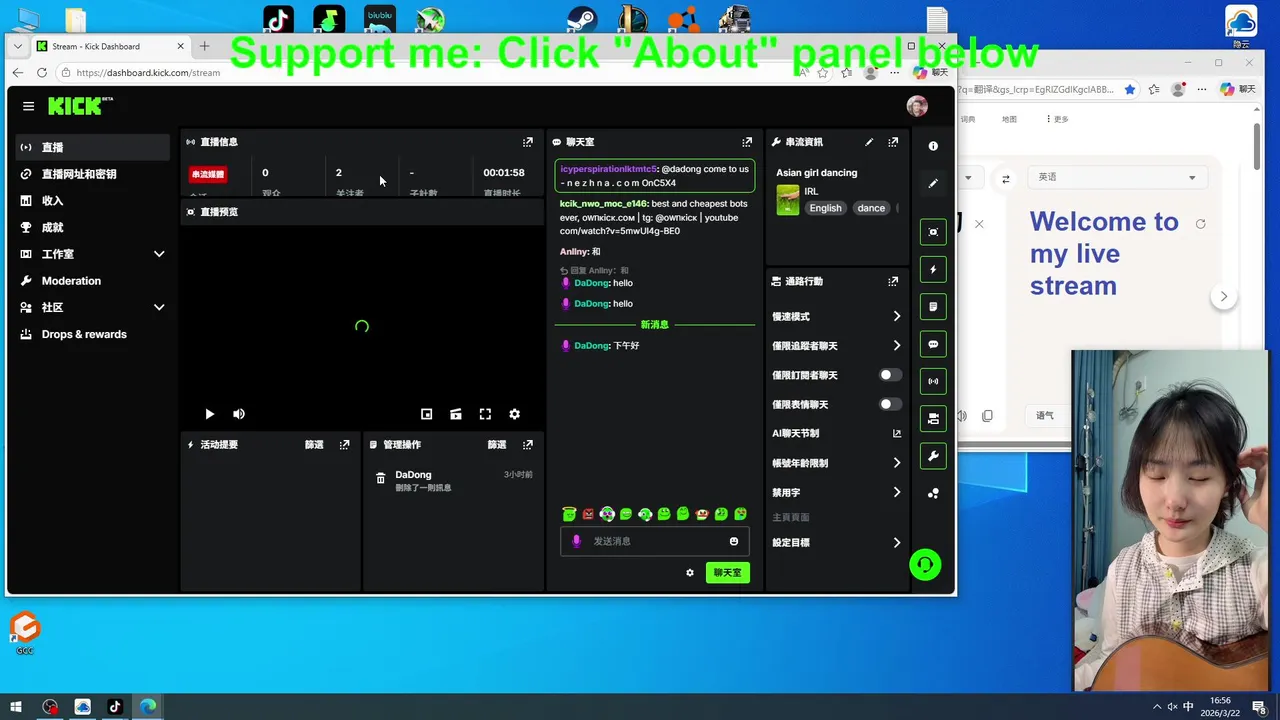Pop out the 通路行動 panel
This screenshot has width=1280, height=720.
(x=893, y=282)
